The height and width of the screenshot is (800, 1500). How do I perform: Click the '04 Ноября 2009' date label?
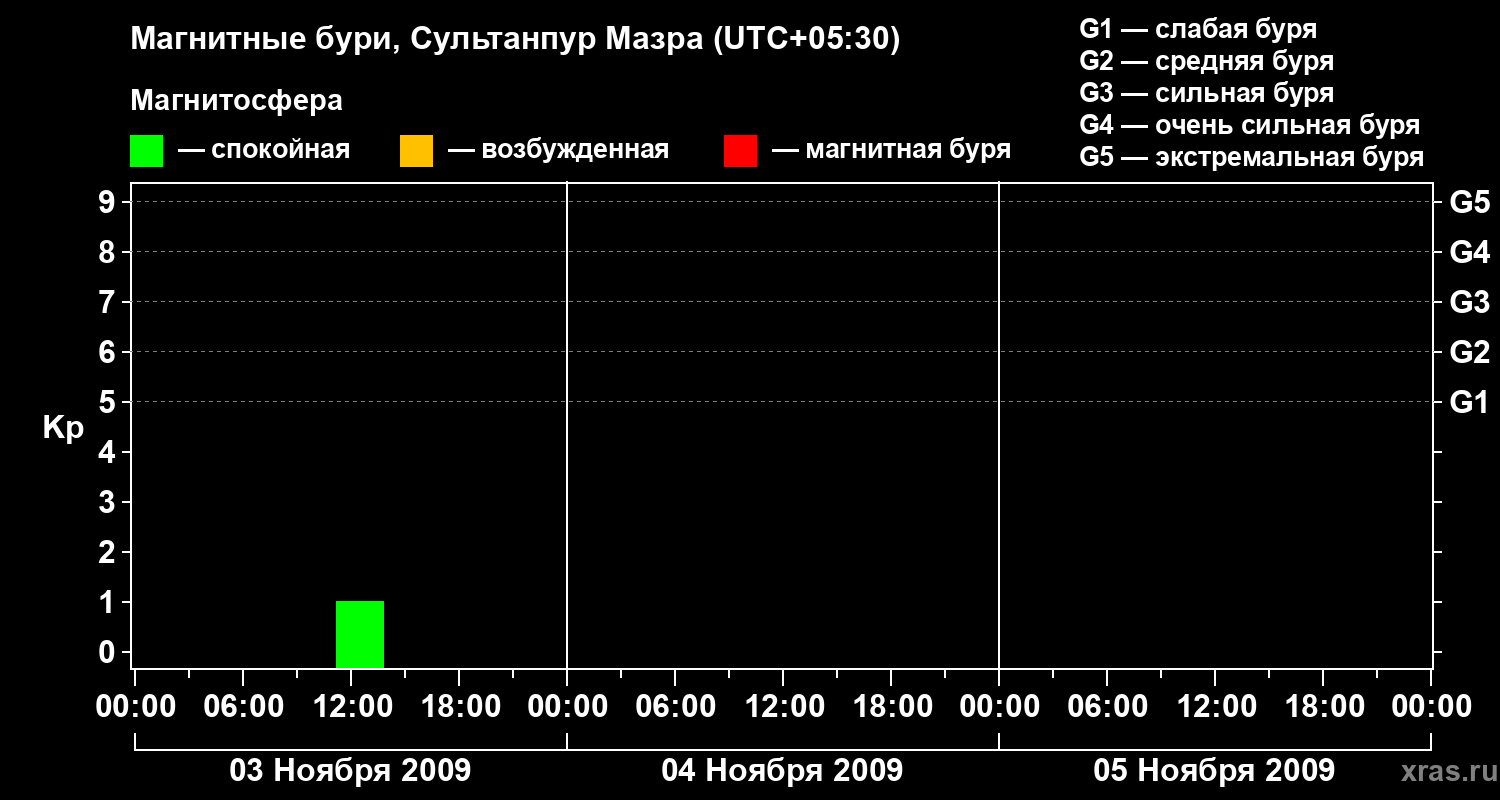coord(782,770)
